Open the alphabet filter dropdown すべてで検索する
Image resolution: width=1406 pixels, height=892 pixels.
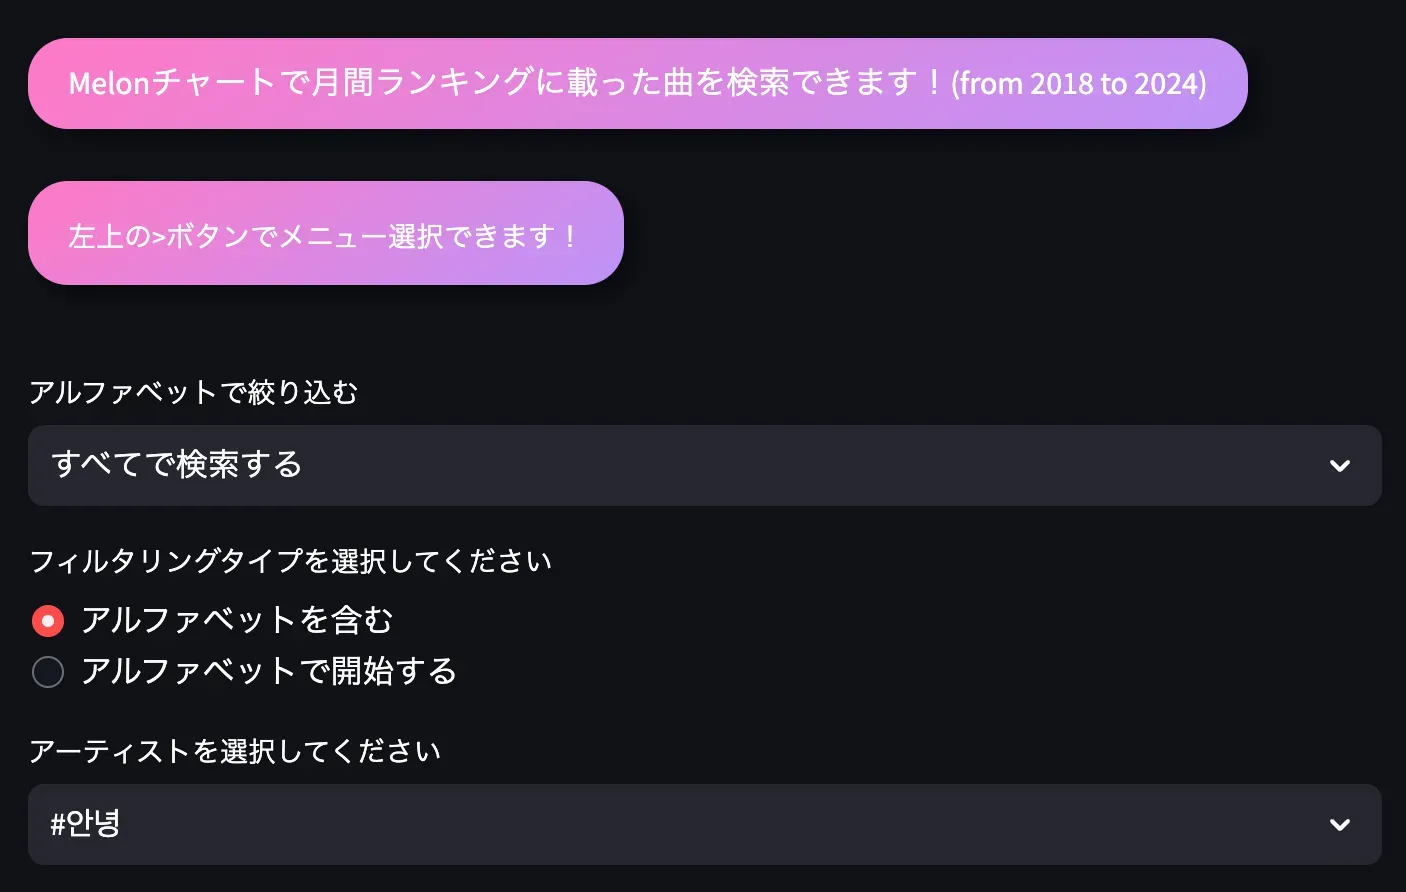pos(700,465)
